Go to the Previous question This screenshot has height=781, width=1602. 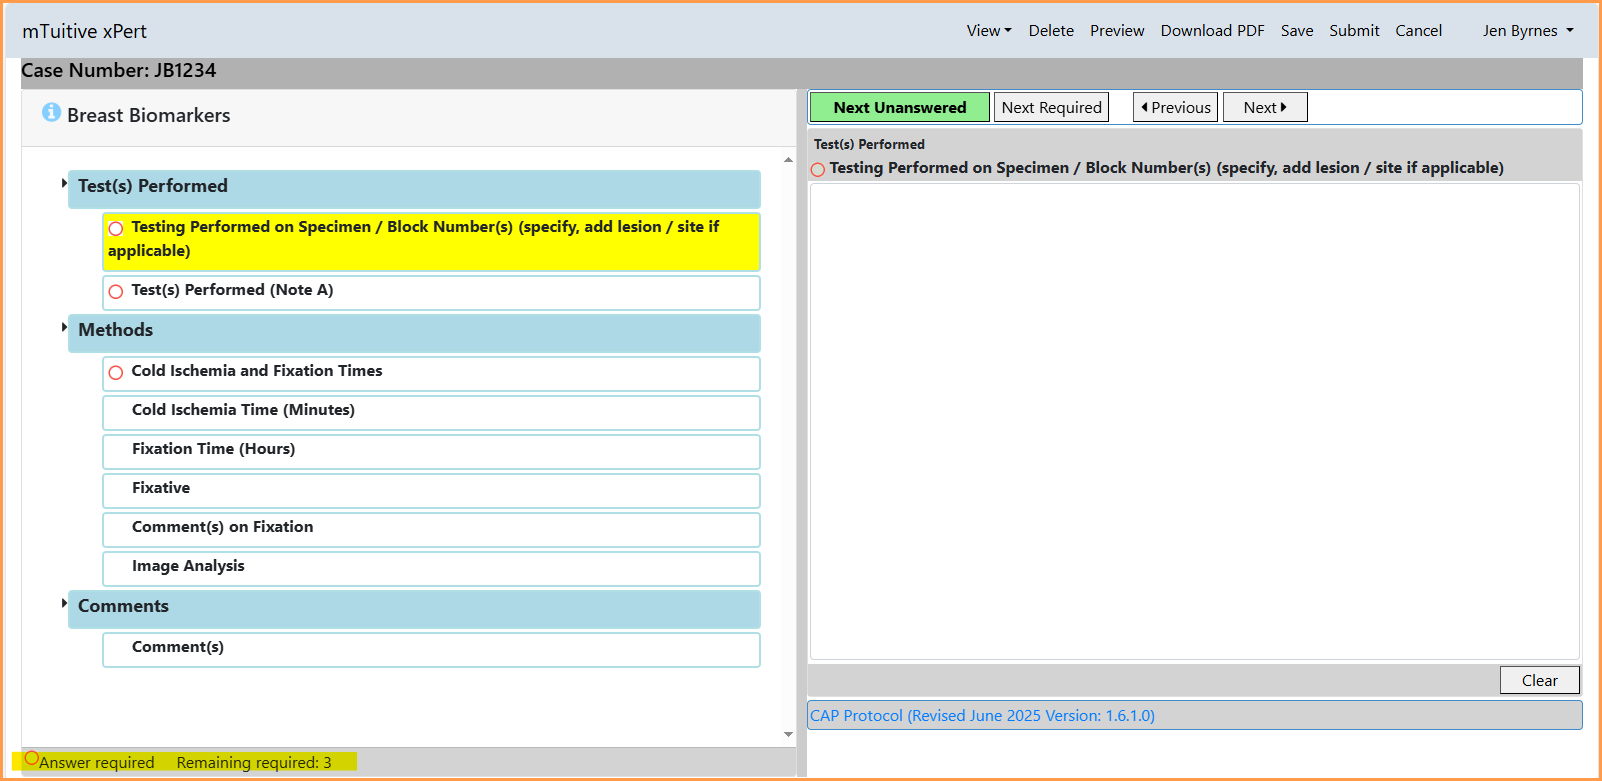(1175, 107)
